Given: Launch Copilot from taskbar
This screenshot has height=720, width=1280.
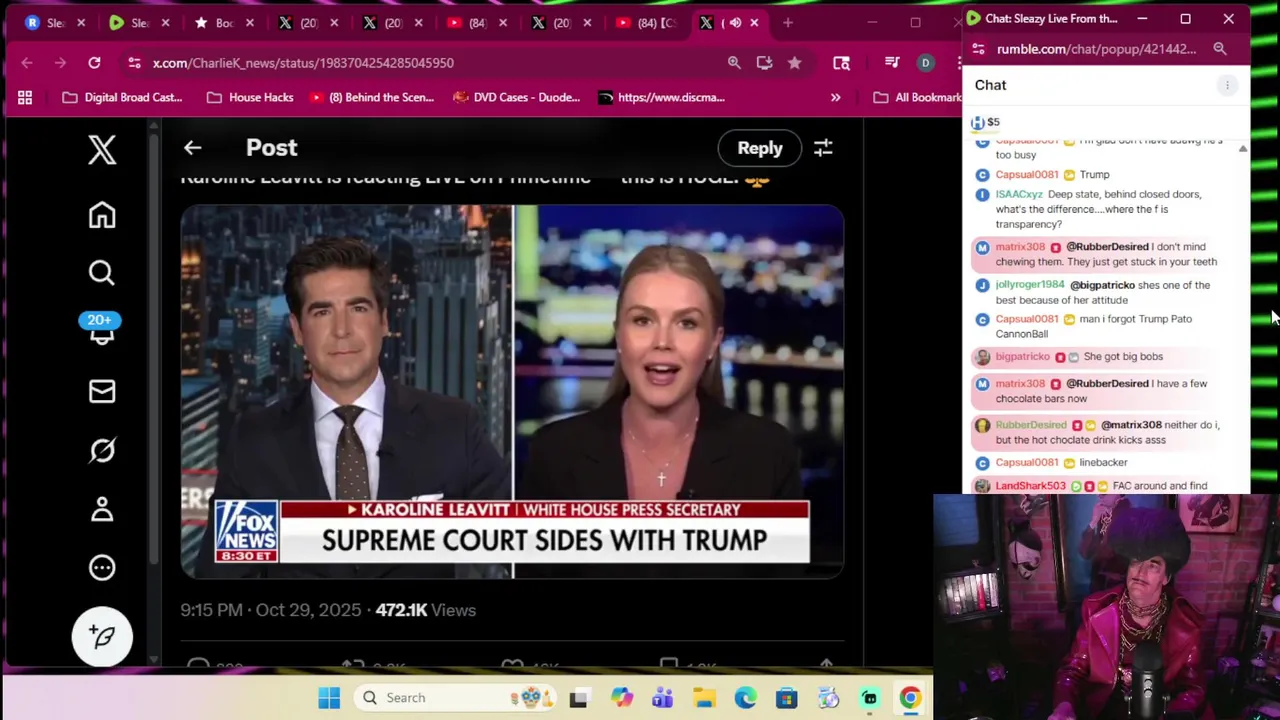Looking at the screenshot, I should point(622,698).
